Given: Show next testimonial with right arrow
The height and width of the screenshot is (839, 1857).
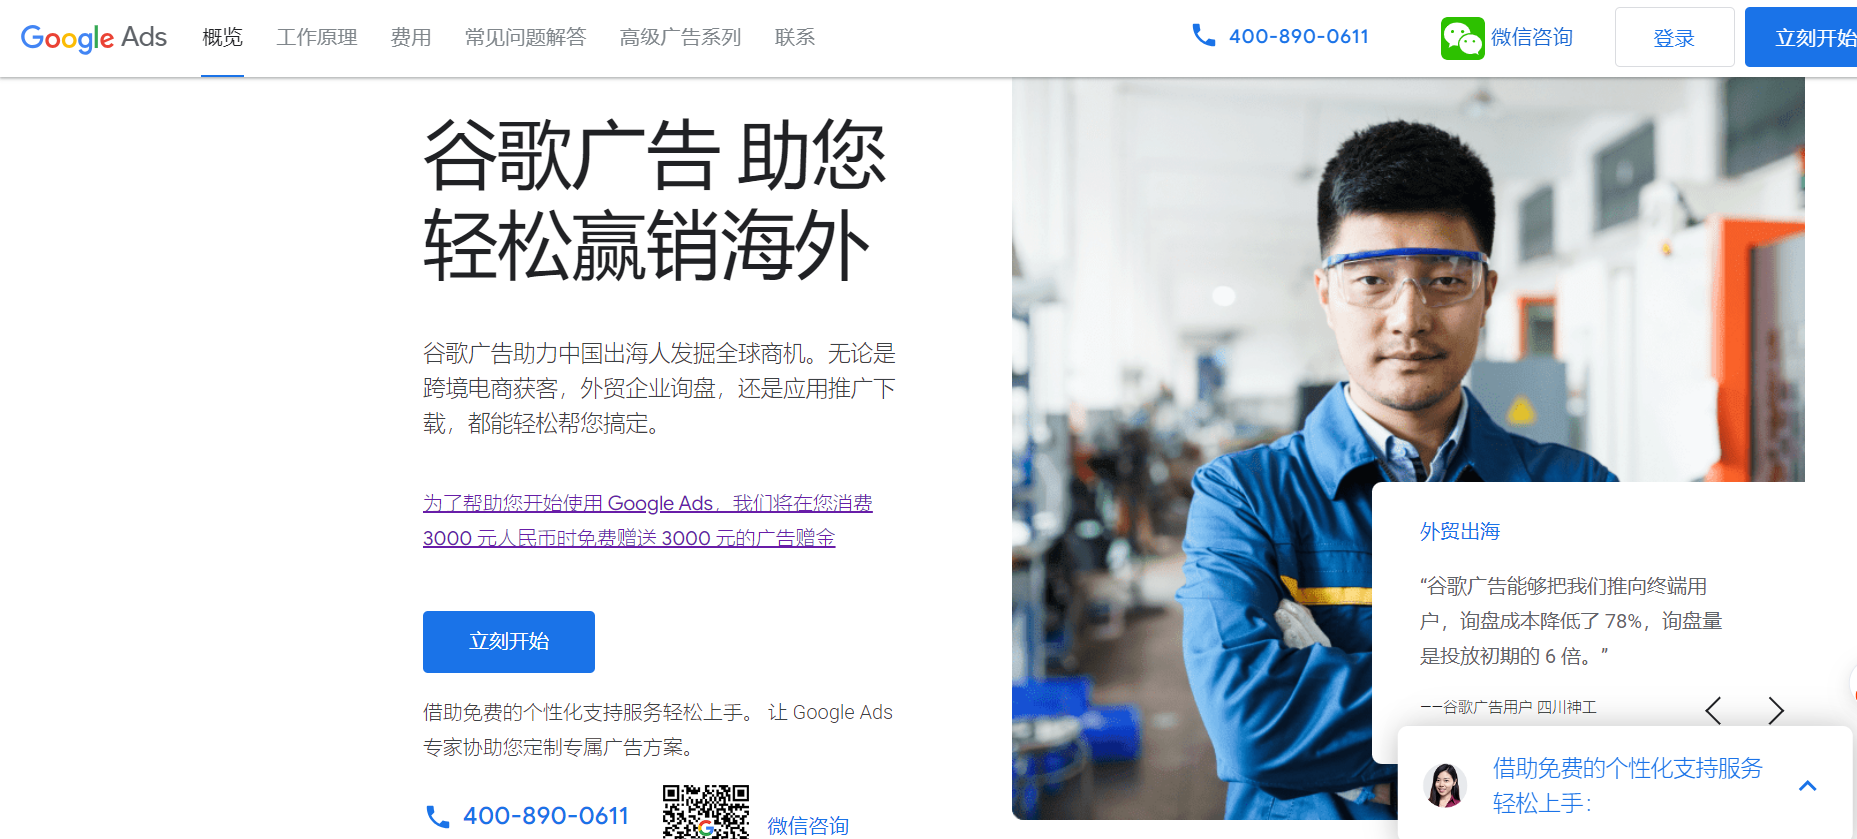Looking at the screenshot, I should point(1776,710).
